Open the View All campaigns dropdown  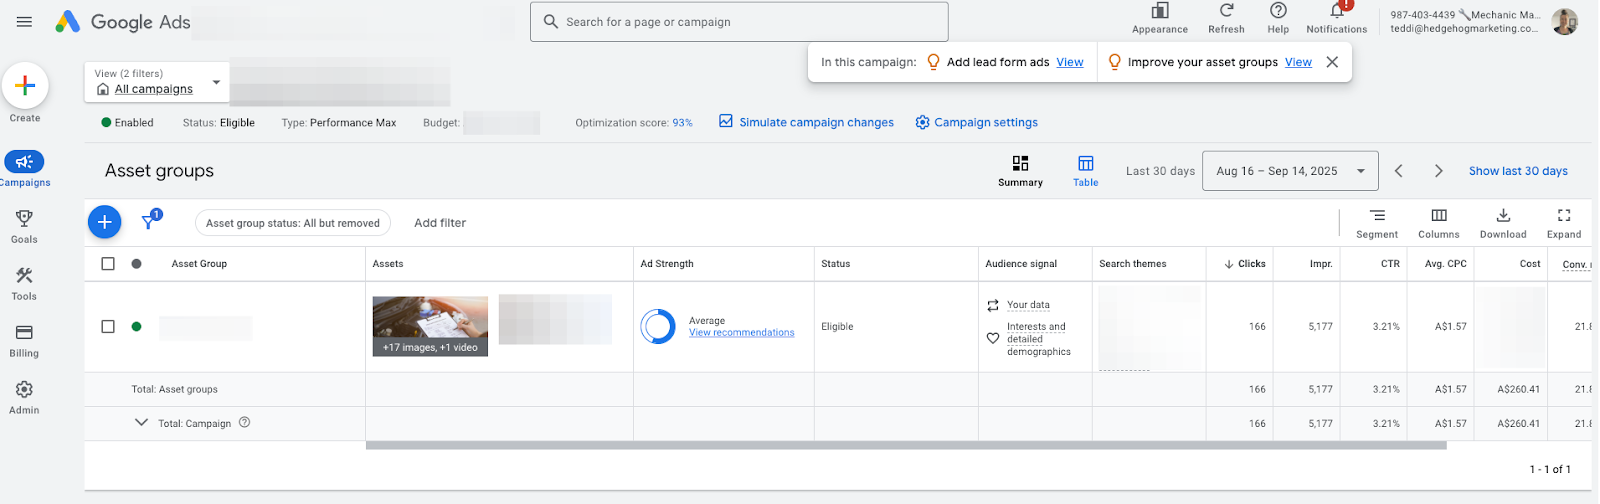[157, 82]
